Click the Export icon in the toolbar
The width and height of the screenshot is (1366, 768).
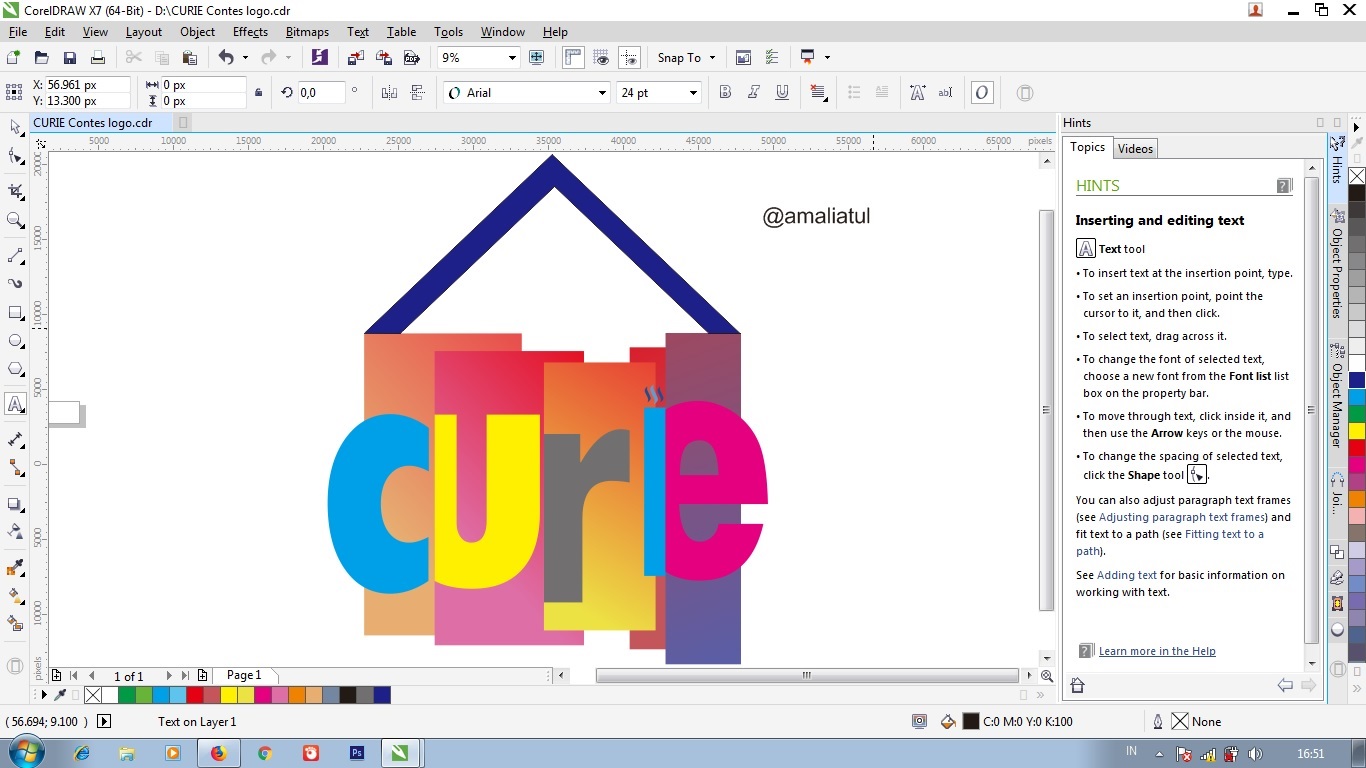(x=383, y=58)
